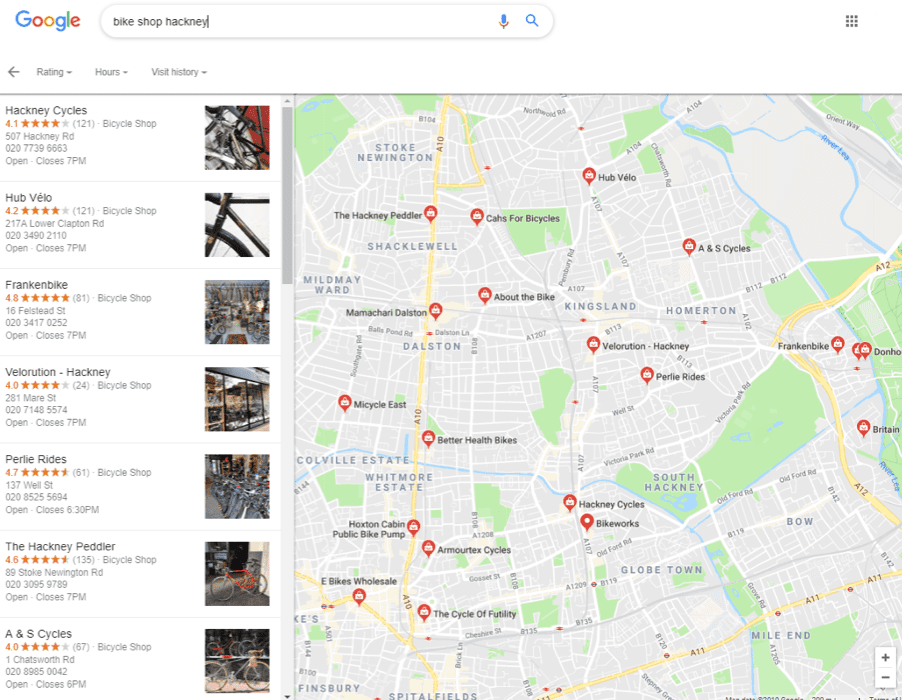
Task: Click the Hackney Cycles phone number 020 7739 6663
Action: [x=36, y=148]
